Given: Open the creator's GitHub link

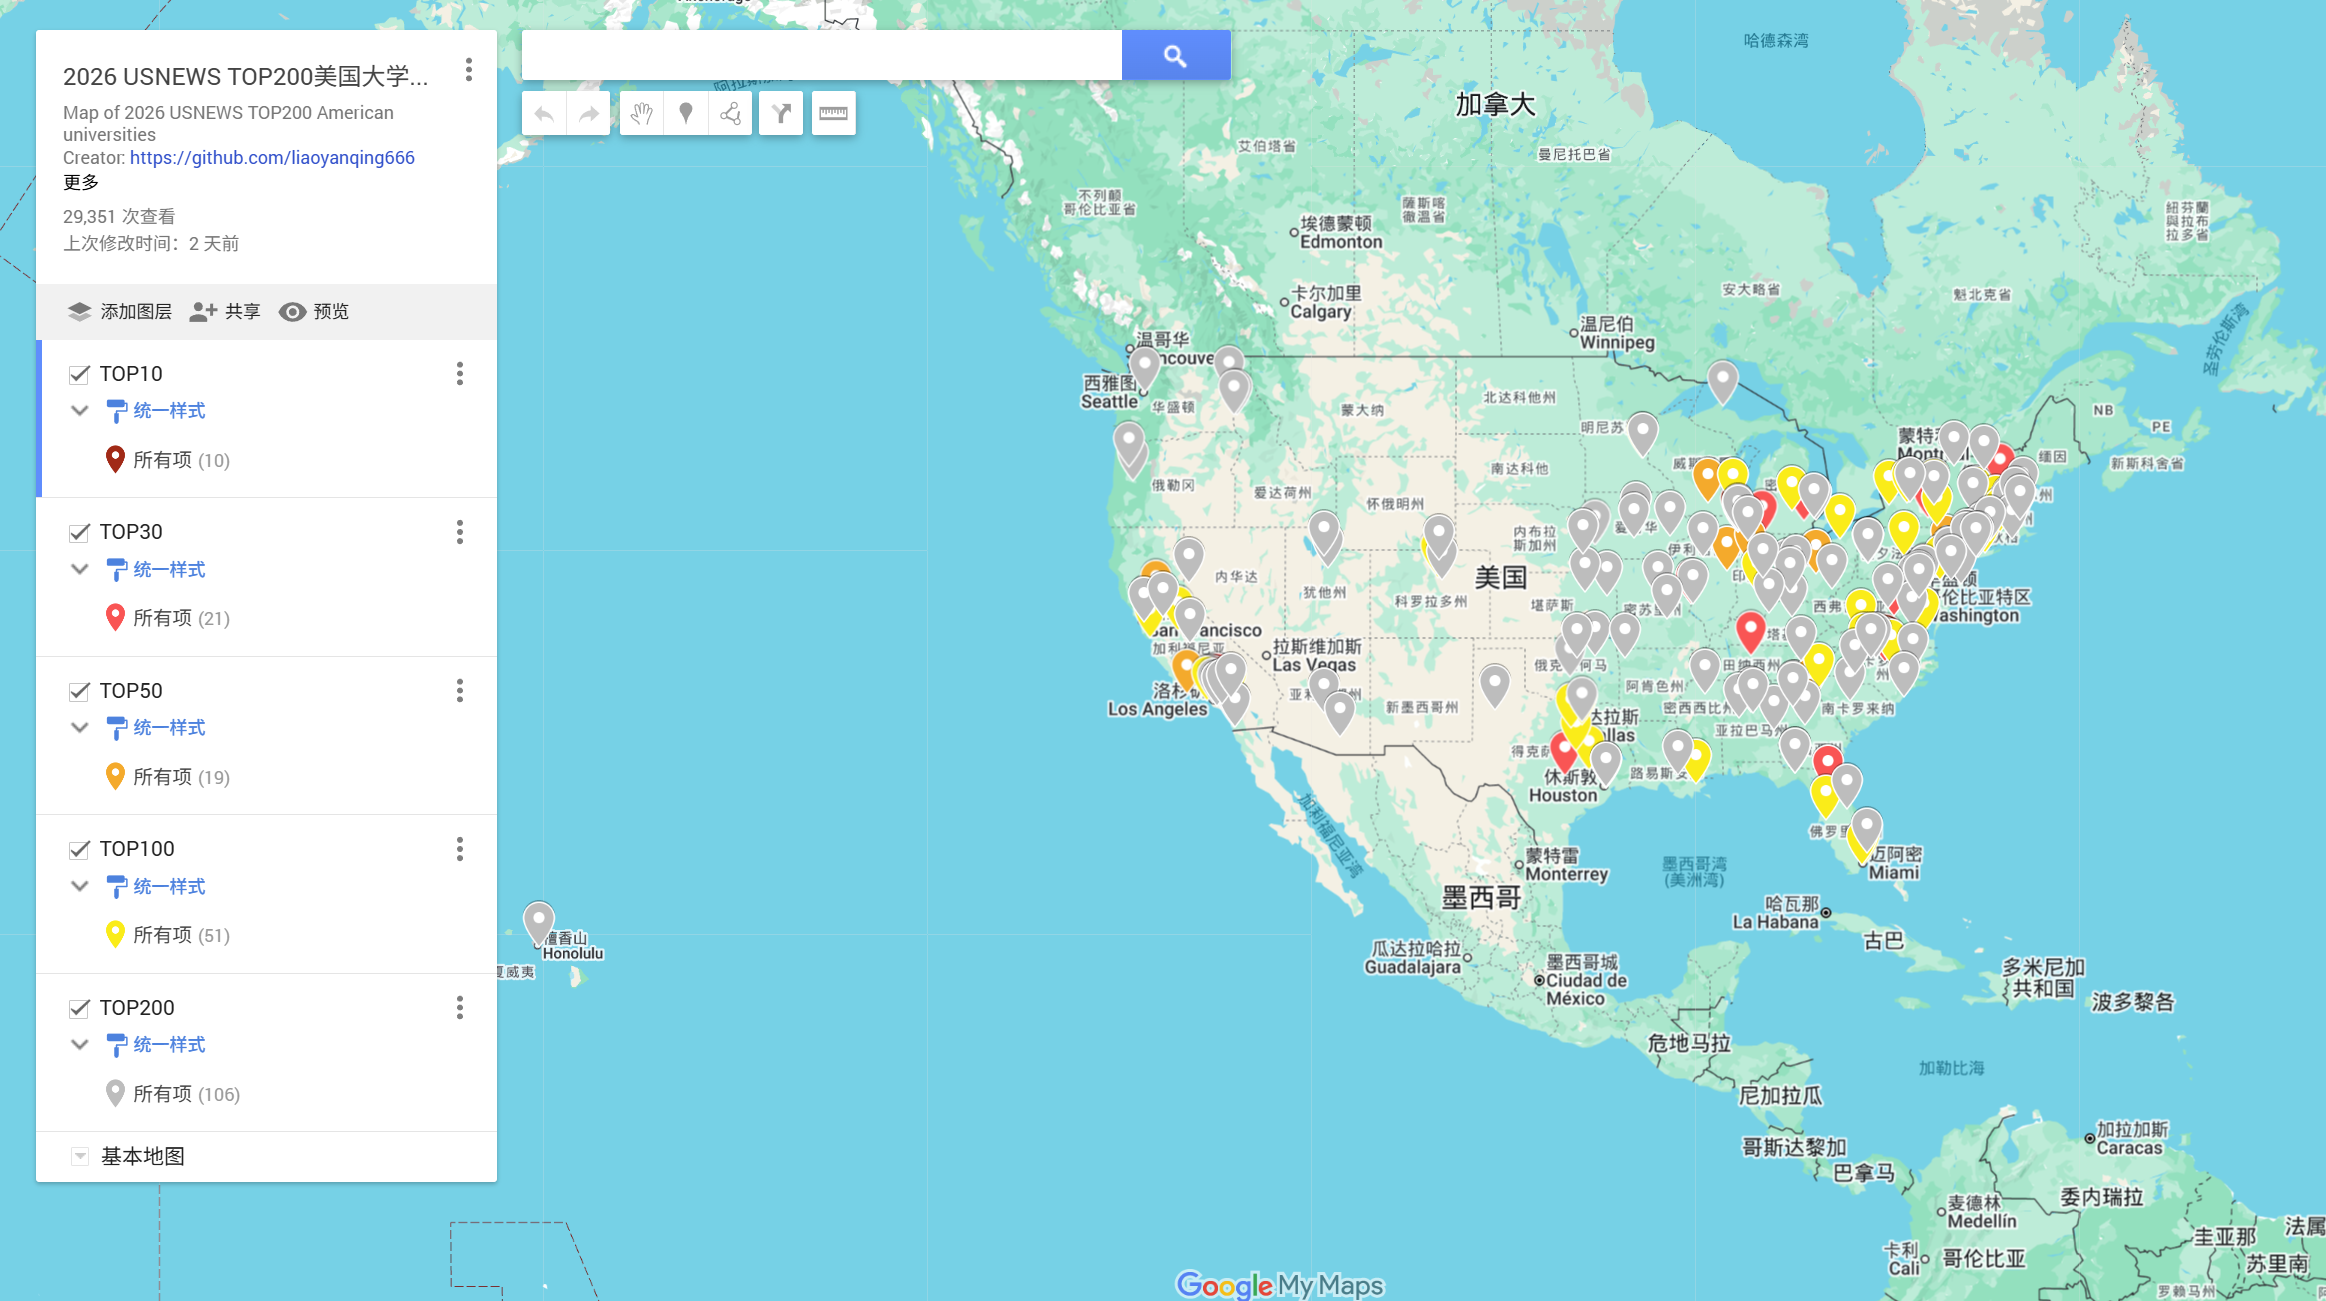Looking at the screenshot, I should 272,158.
